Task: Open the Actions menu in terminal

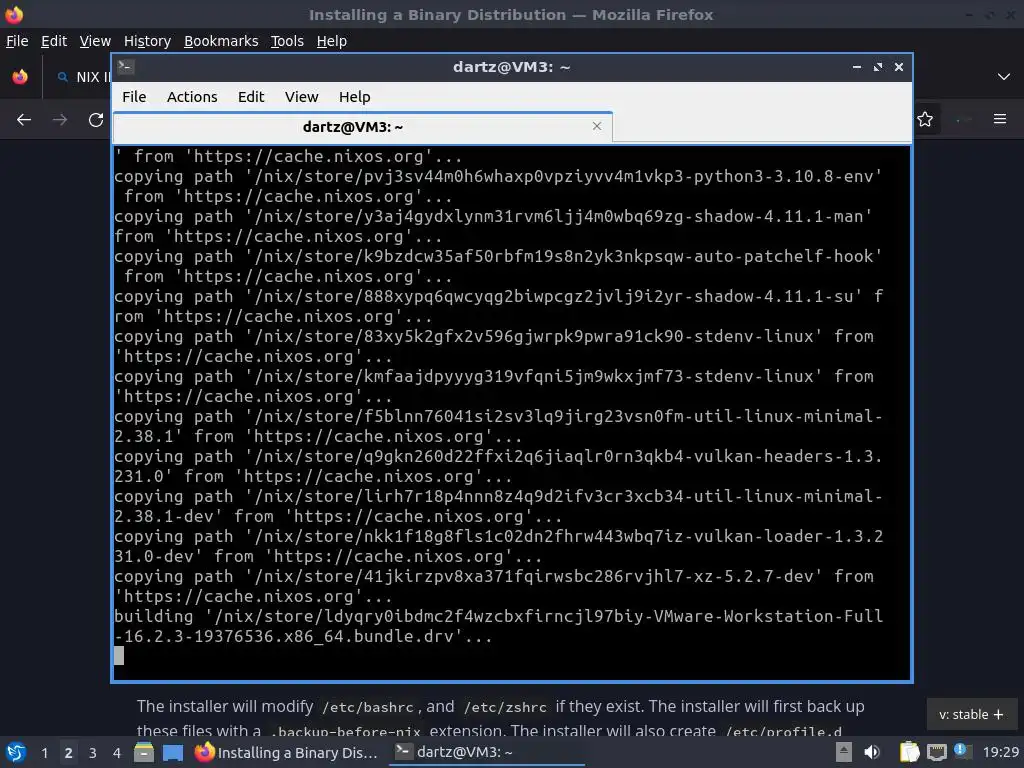Action: point(192,97)
